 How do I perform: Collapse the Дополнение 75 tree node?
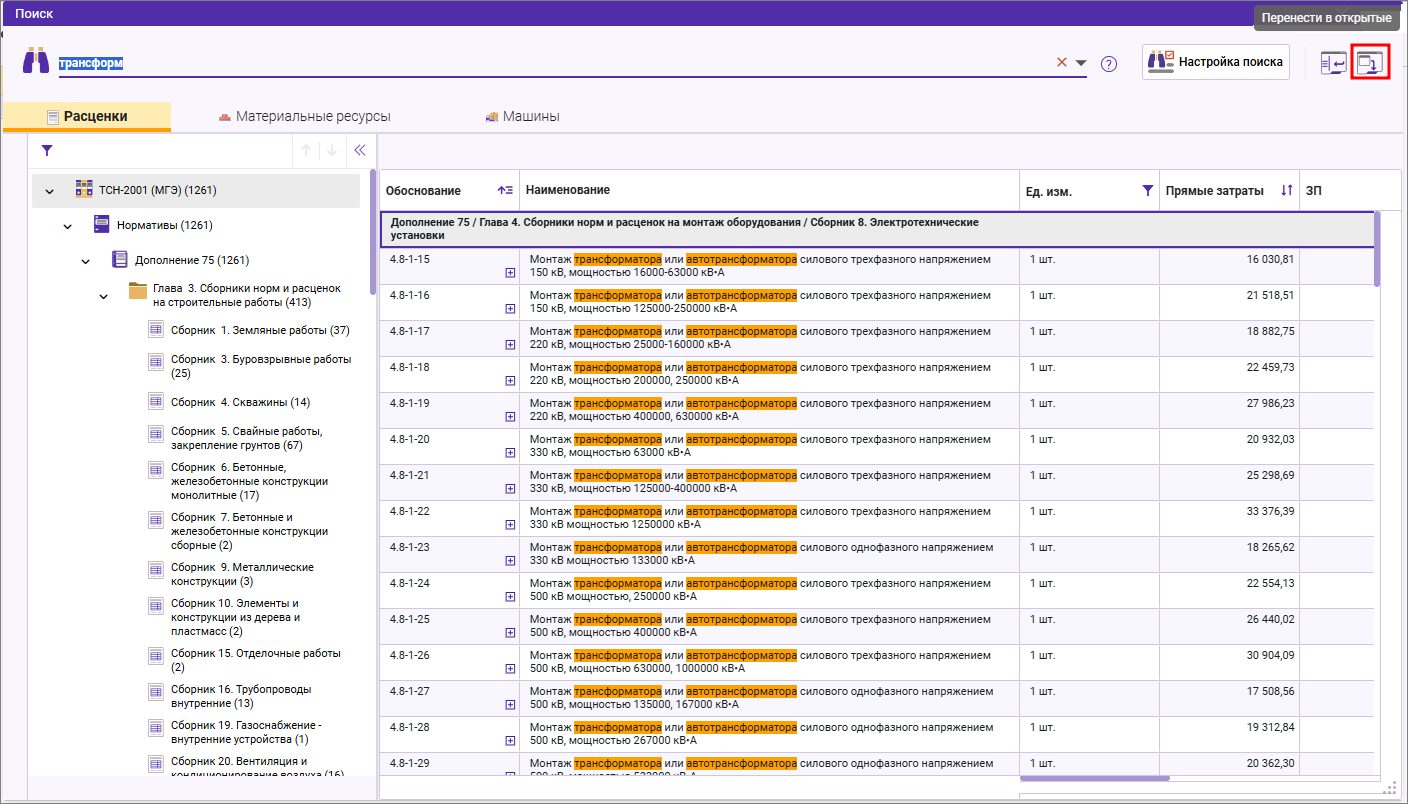pyautogui.click(x=86, y=261)
